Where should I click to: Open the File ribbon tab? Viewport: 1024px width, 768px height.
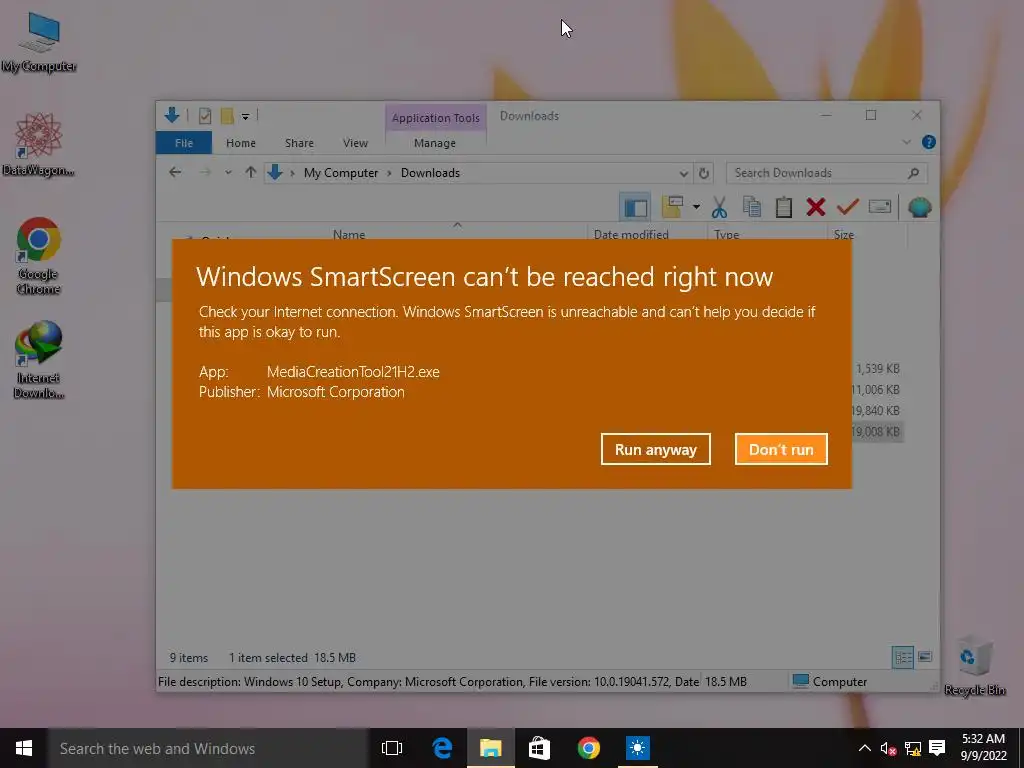coord(184,143)
